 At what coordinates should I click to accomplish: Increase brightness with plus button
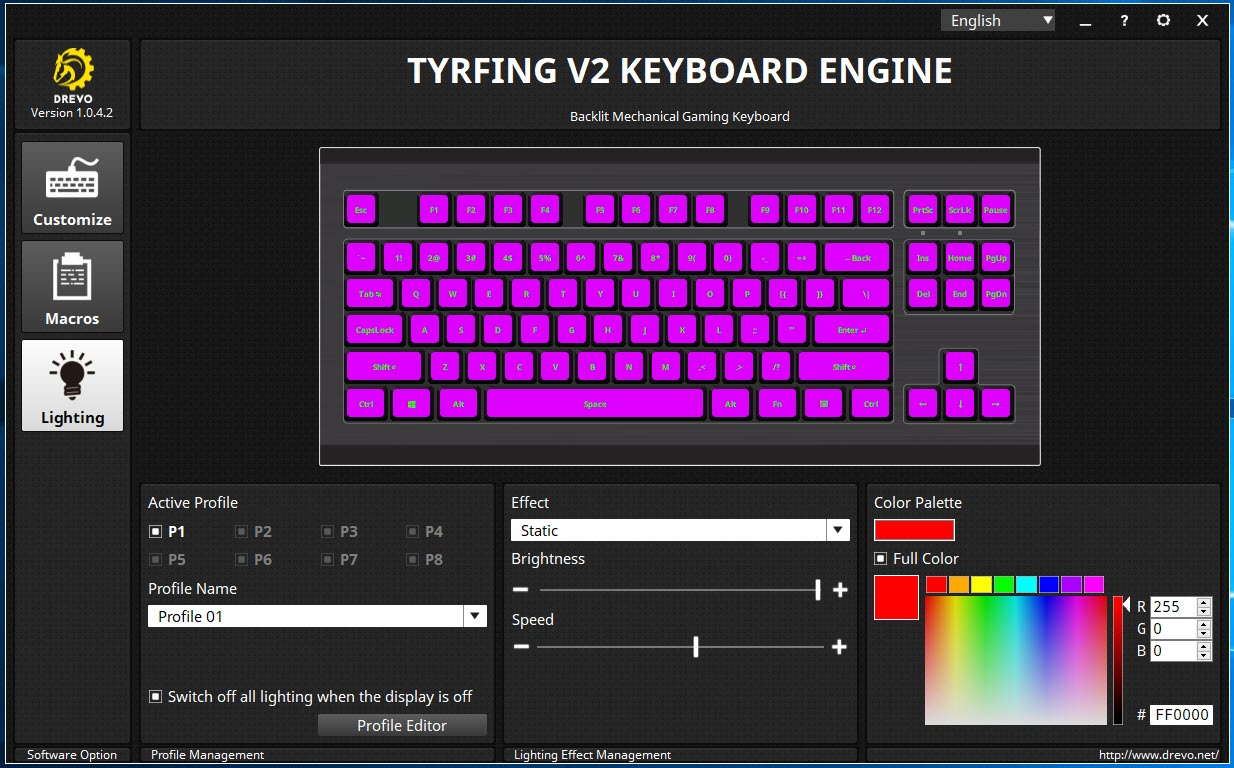[x=840, y=589]
